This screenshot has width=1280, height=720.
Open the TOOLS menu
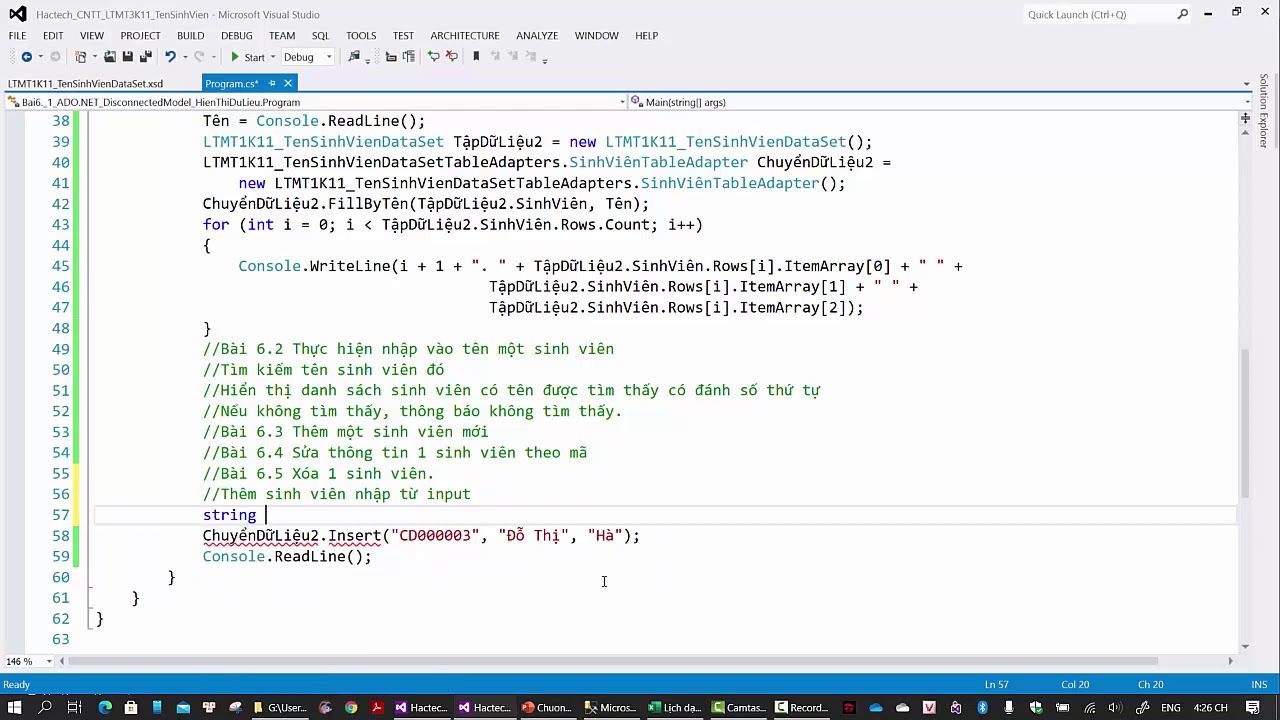coord(361,35)
